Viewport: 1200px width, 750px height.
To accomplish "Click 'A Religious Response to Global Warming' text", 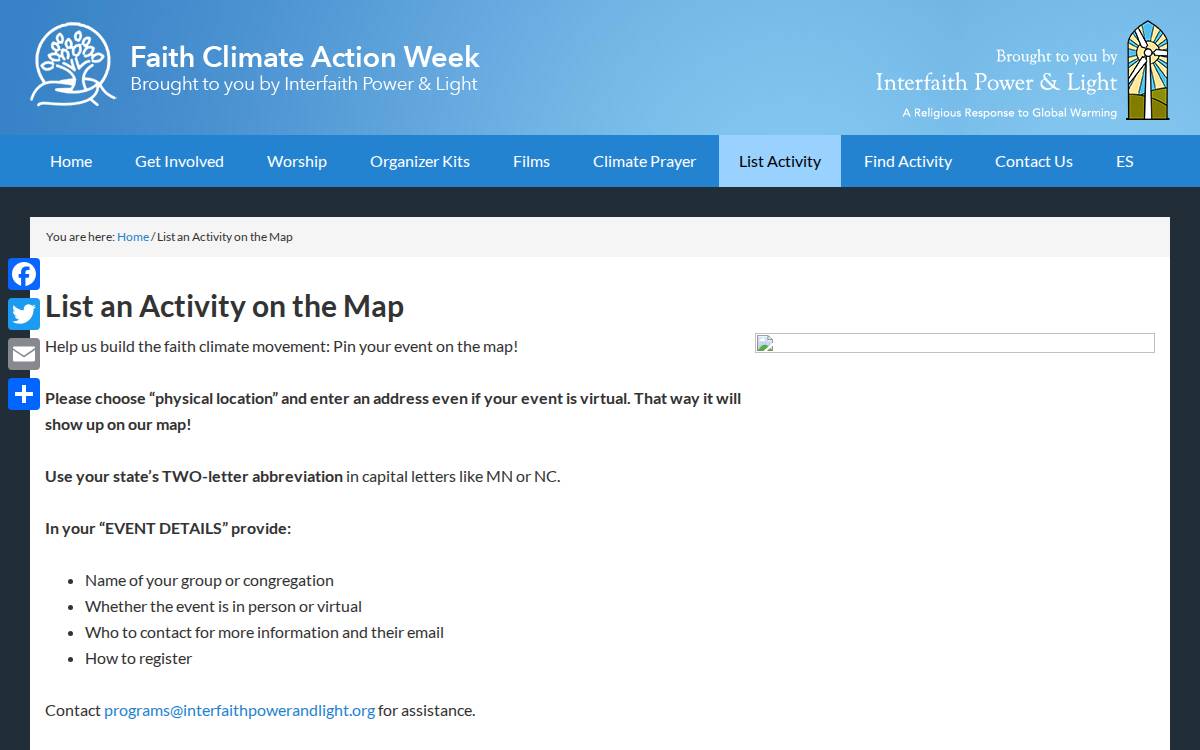I will click(x=1010, y=113).
